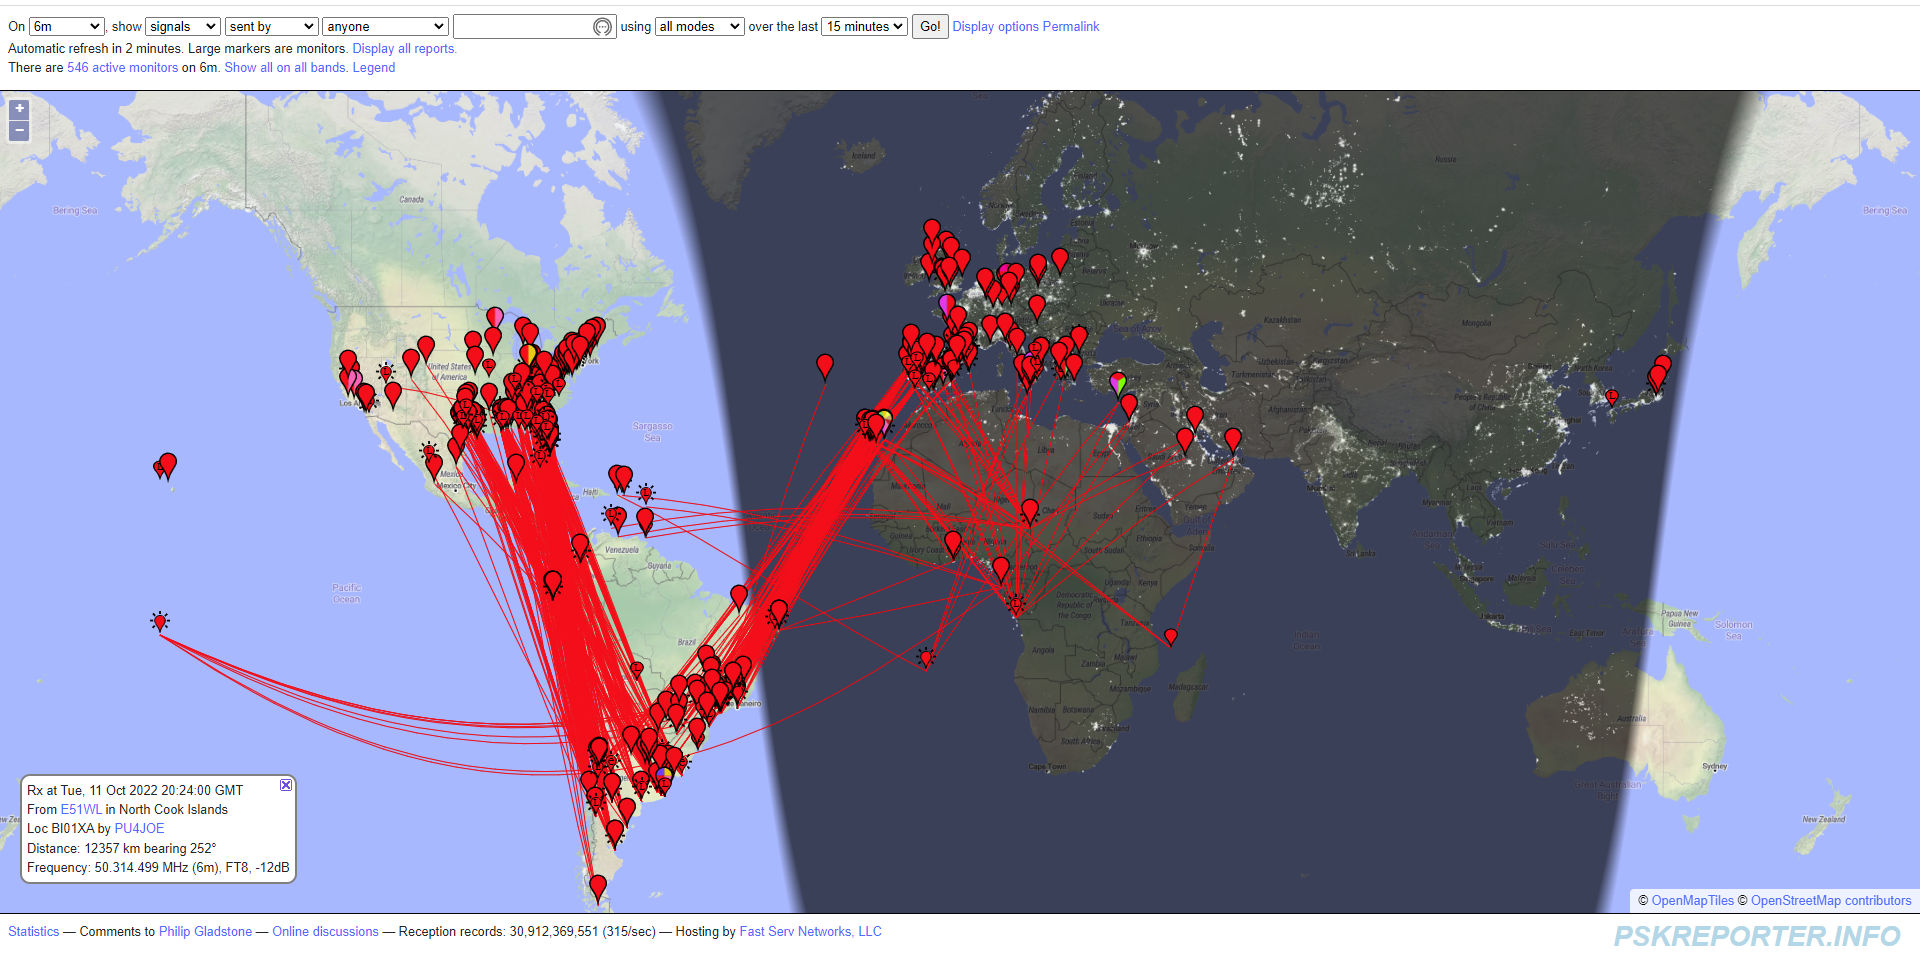Click the southernmost Argentina marker
This screenshot has width=1920, height=953.
point(598,887)
